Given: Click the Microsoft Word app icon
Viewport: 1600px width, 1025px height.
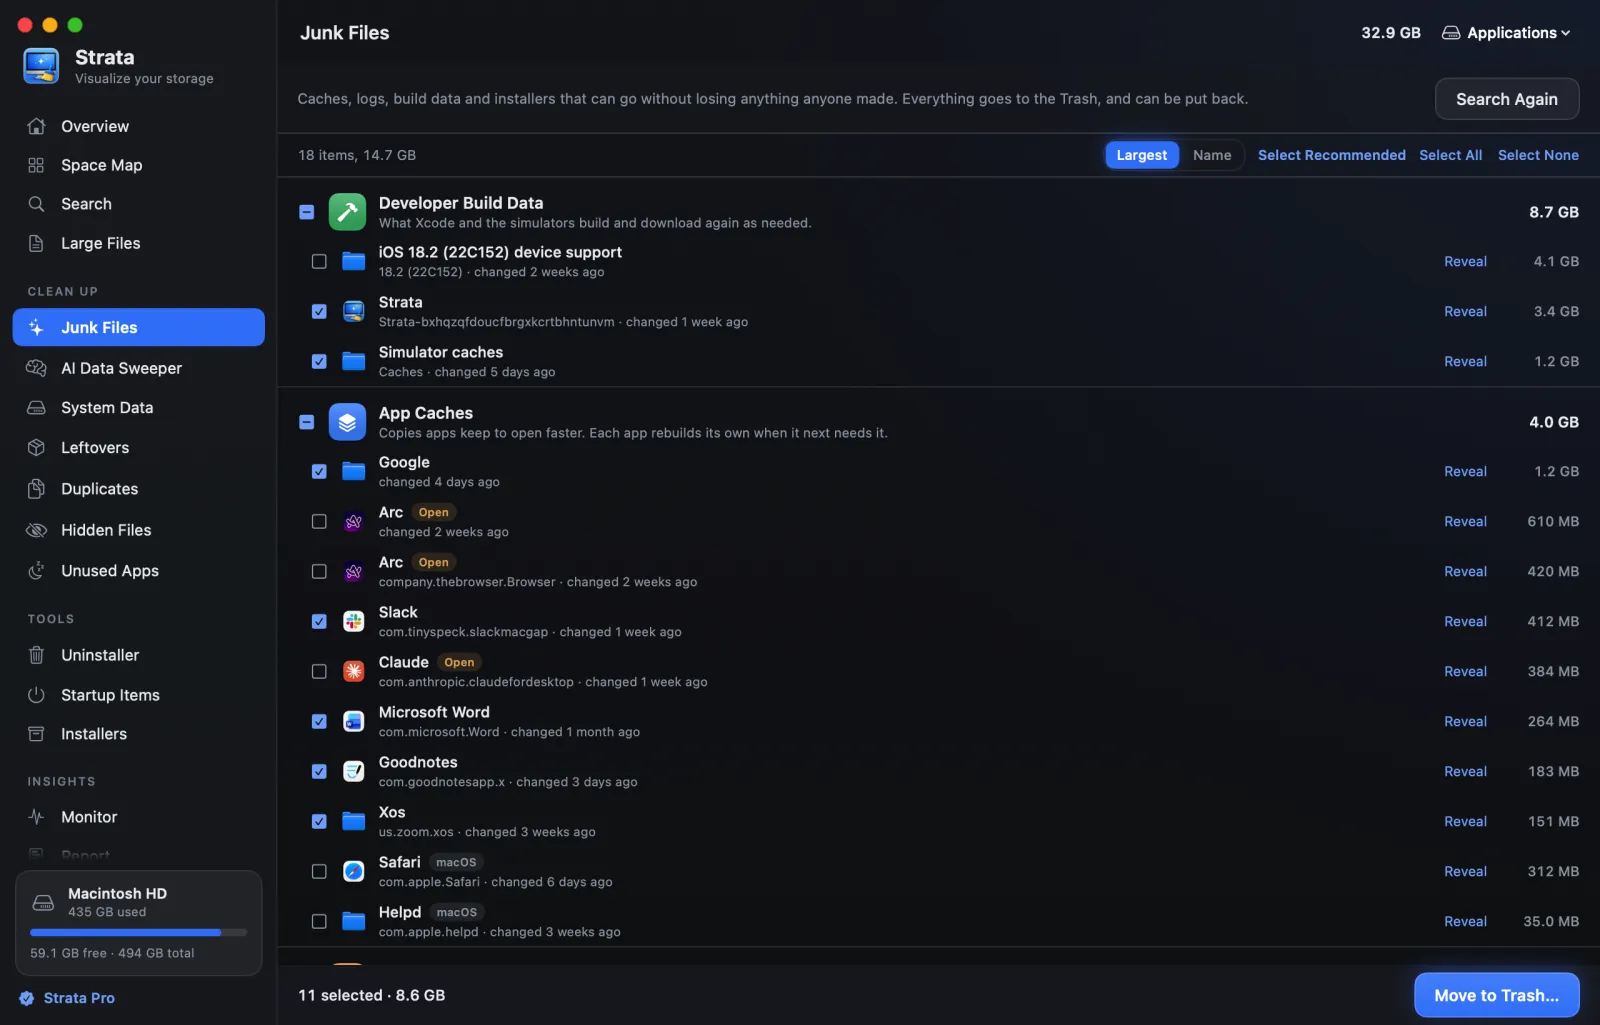Looking at the screenshot, I should click(354, 722).
